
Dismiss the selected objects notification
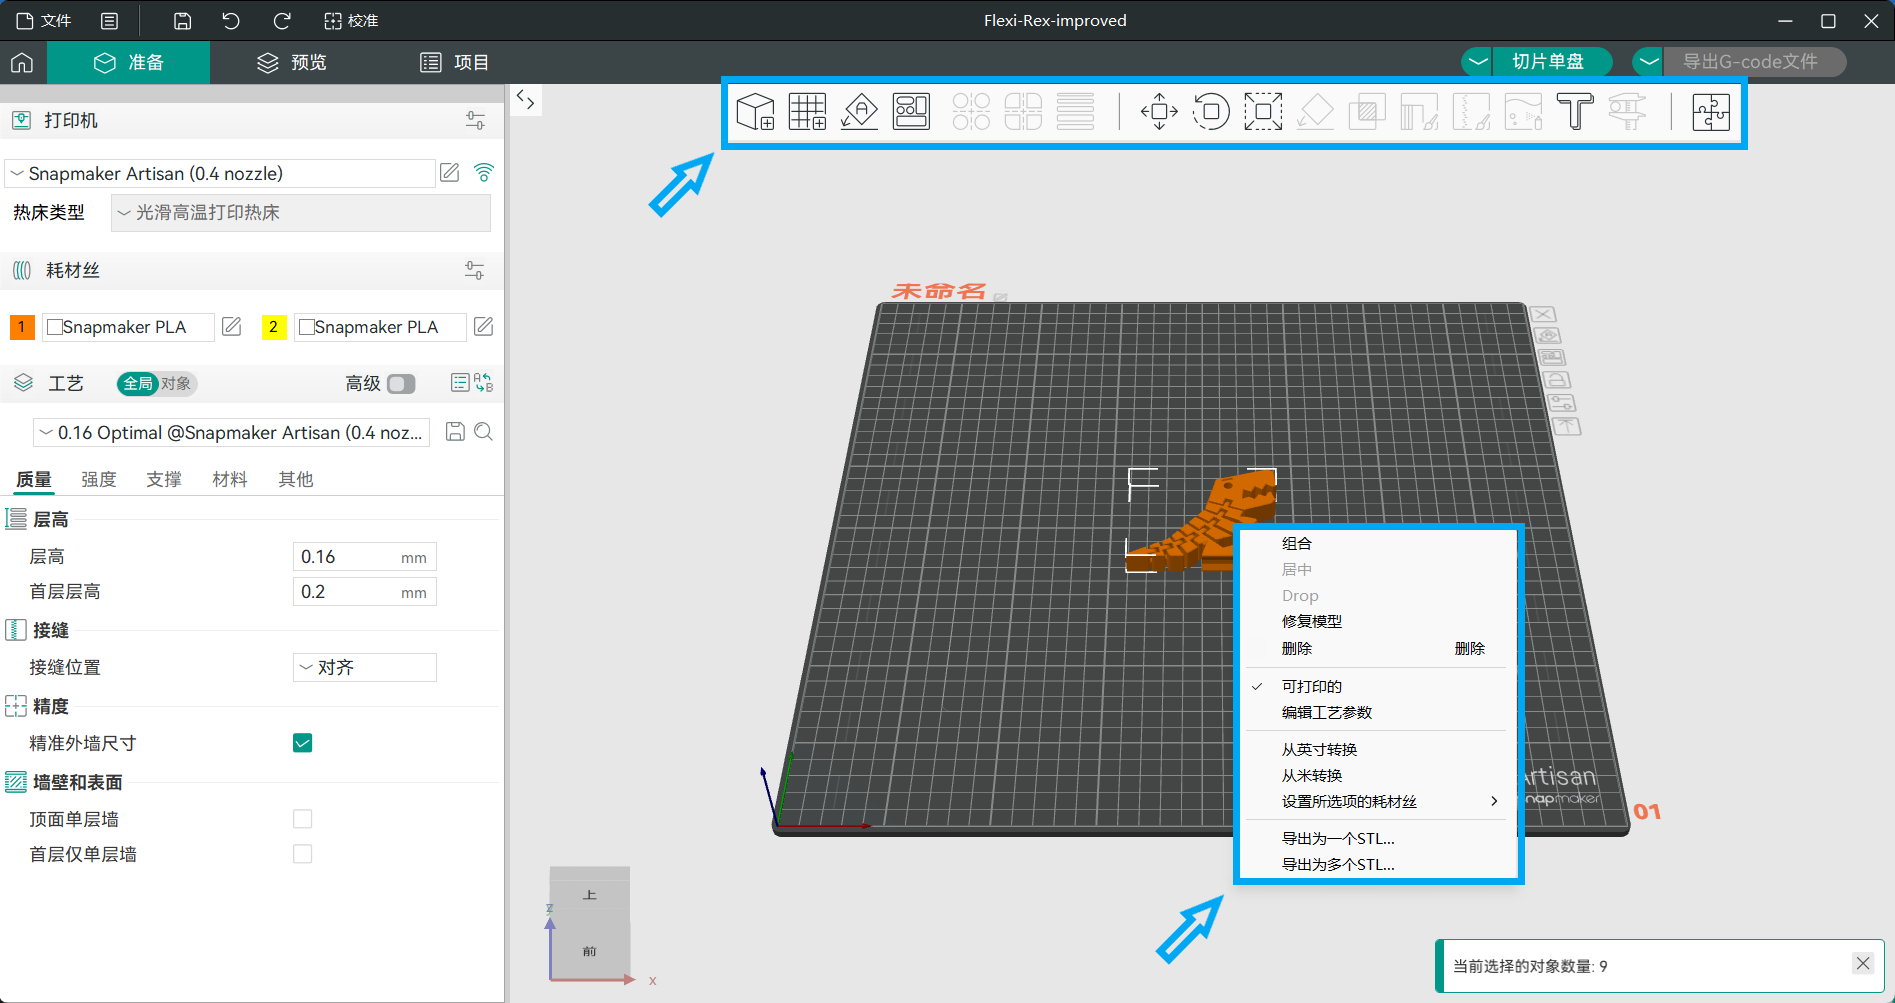click(1862, 963)
